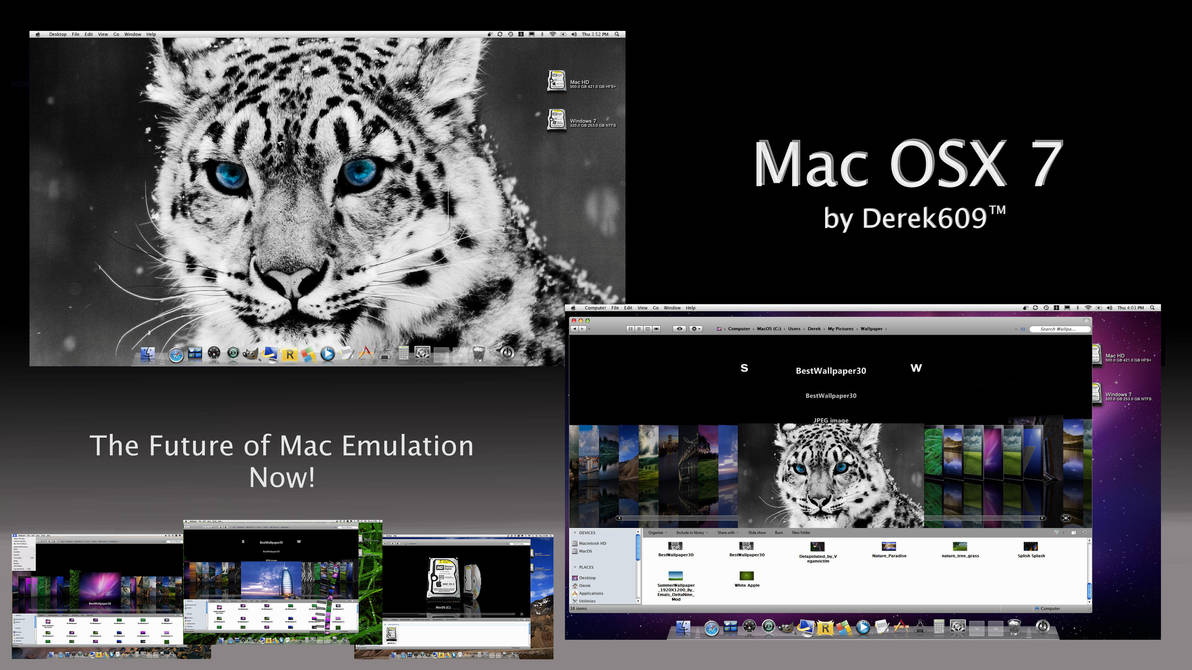
Task: Select Macintosh HD in the sidebar
Action: [590, 544]
